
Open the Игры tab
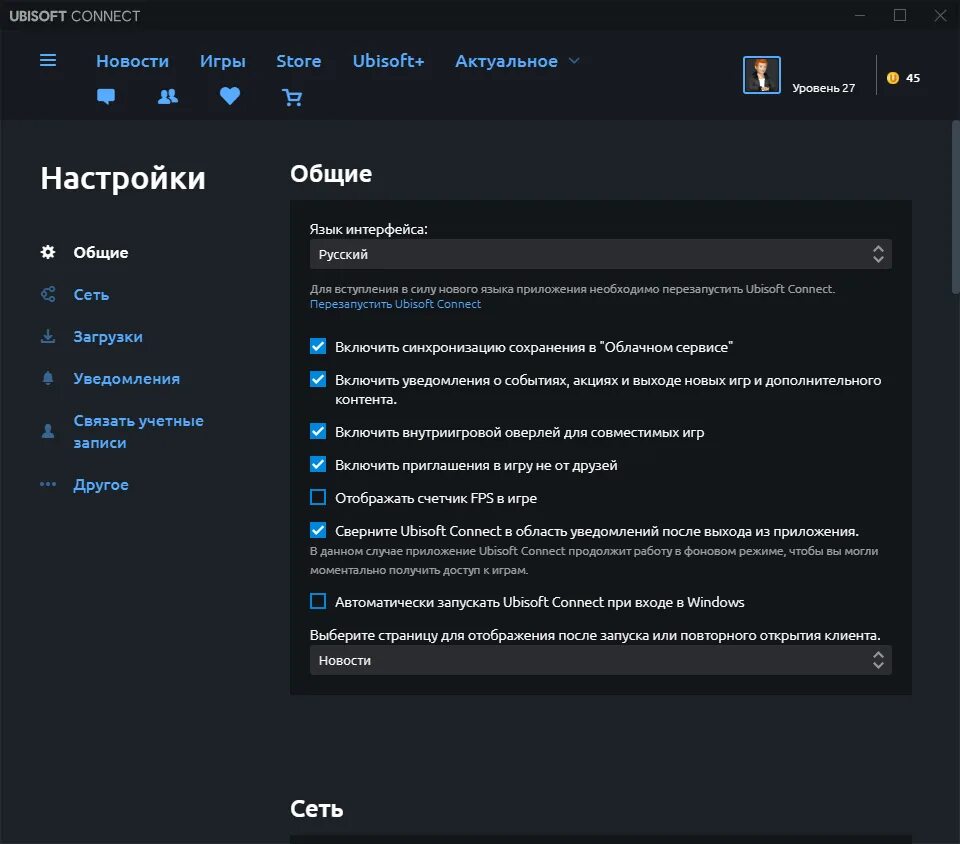223,61
